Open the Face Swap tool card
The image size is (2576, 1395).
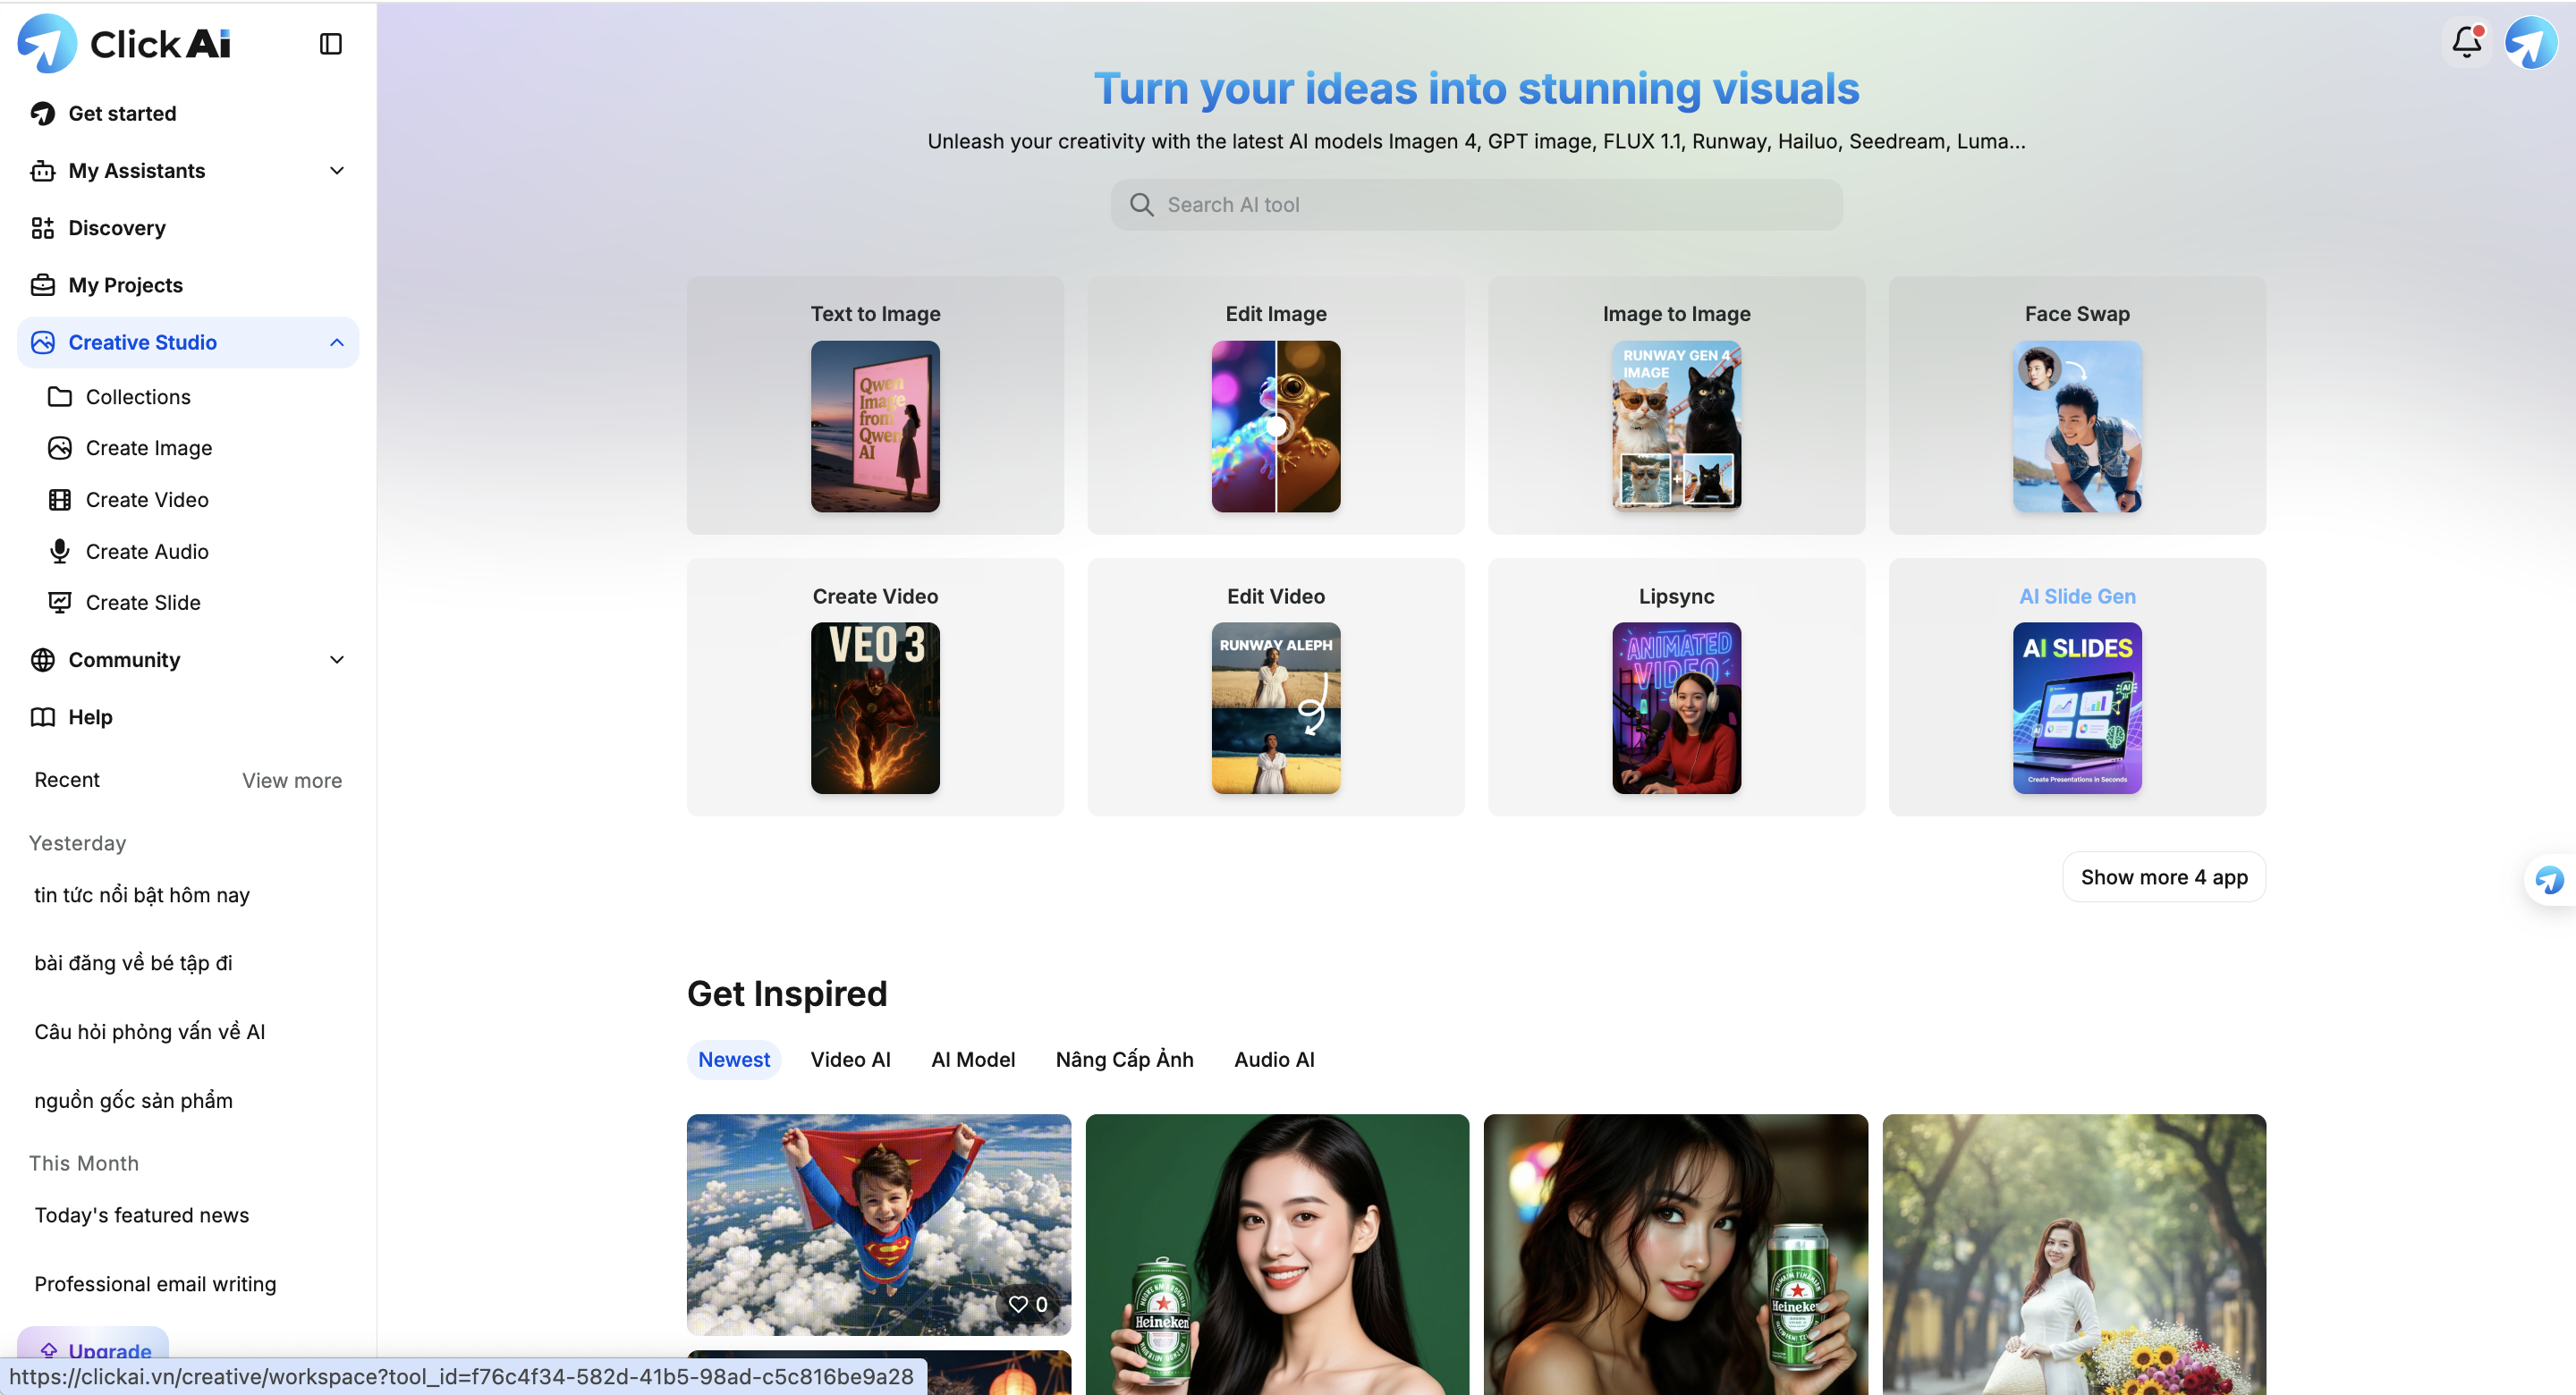[x=2076, y=406]
